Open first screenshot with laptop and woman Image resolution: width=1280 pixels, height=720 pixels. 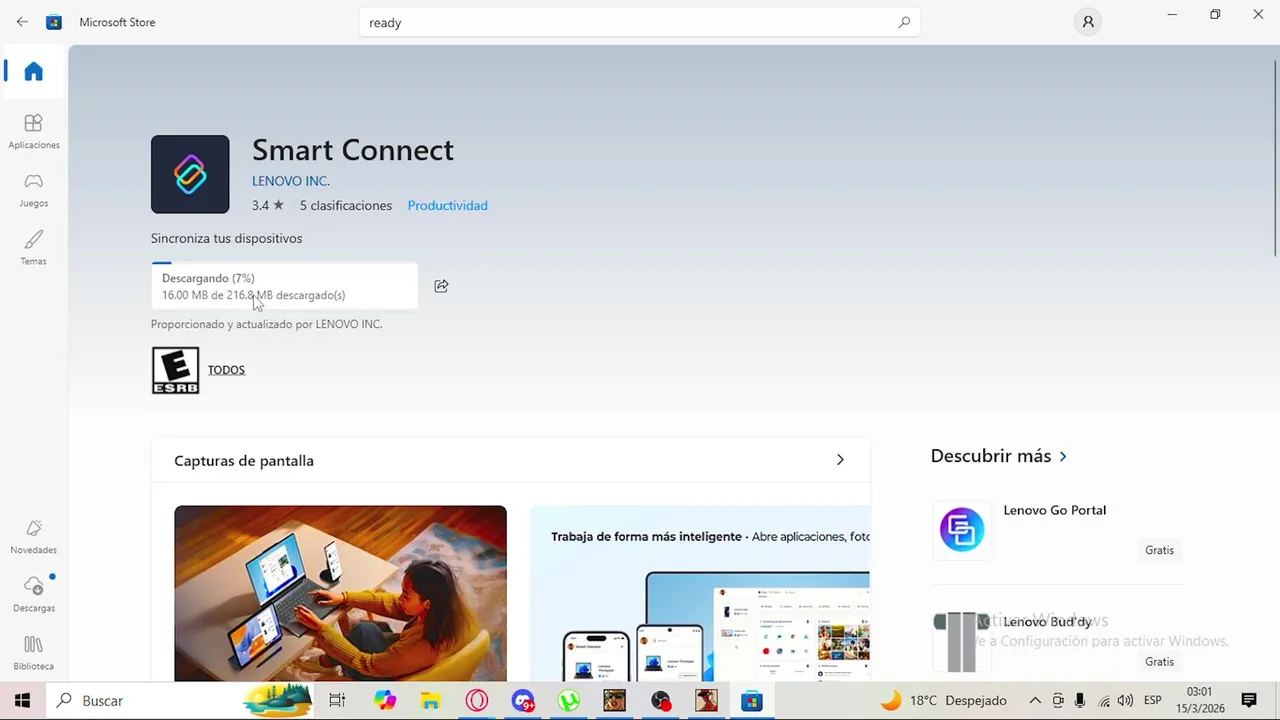tap(340, 593)
